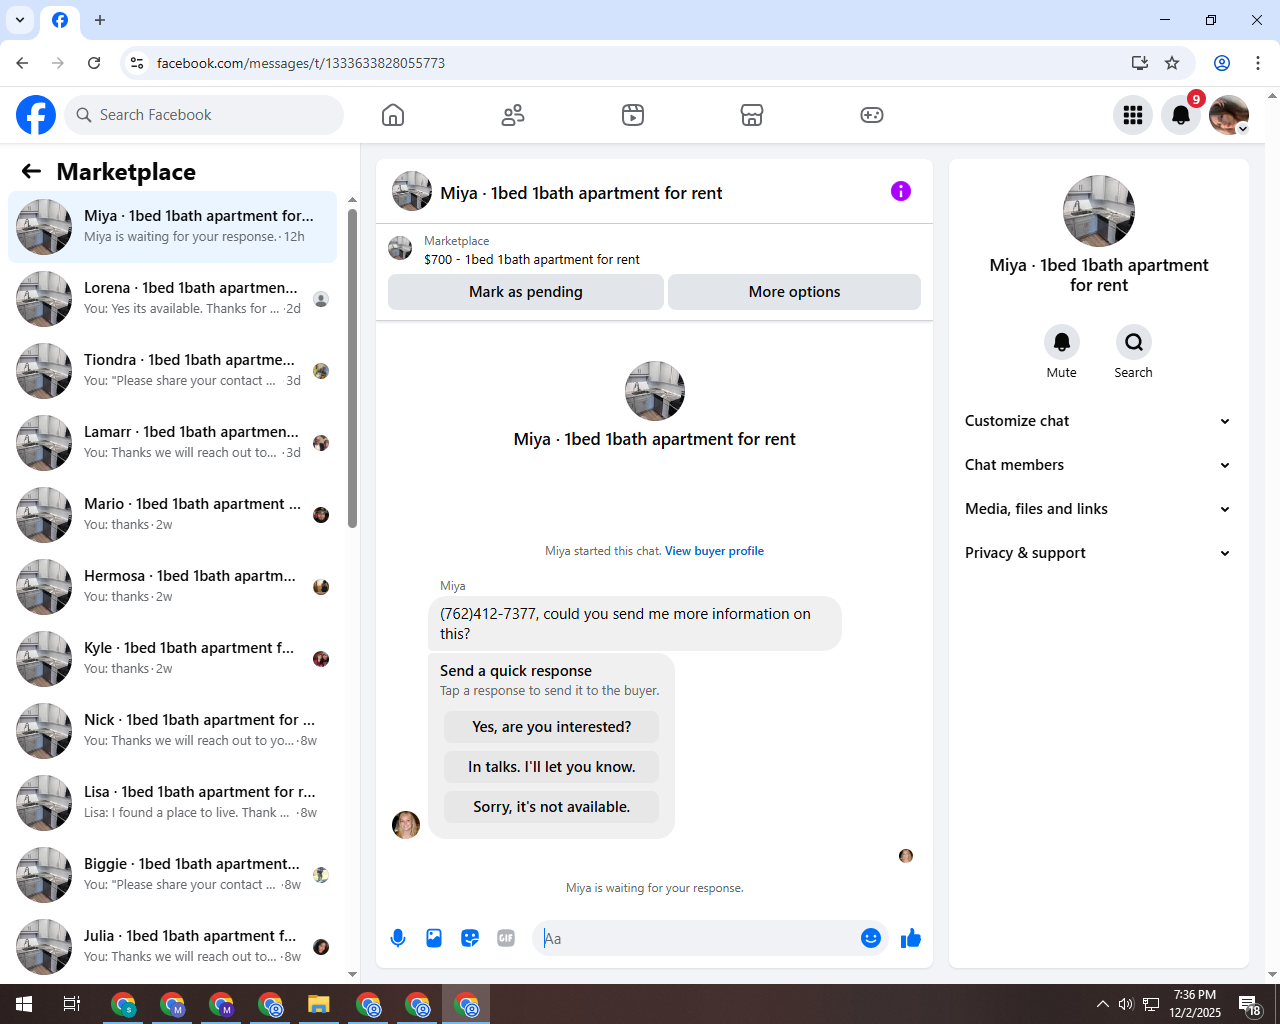Choose a GIF icon
Image resolution: width=1280 pixels, height=1024 pixels.
click(506, 938)
